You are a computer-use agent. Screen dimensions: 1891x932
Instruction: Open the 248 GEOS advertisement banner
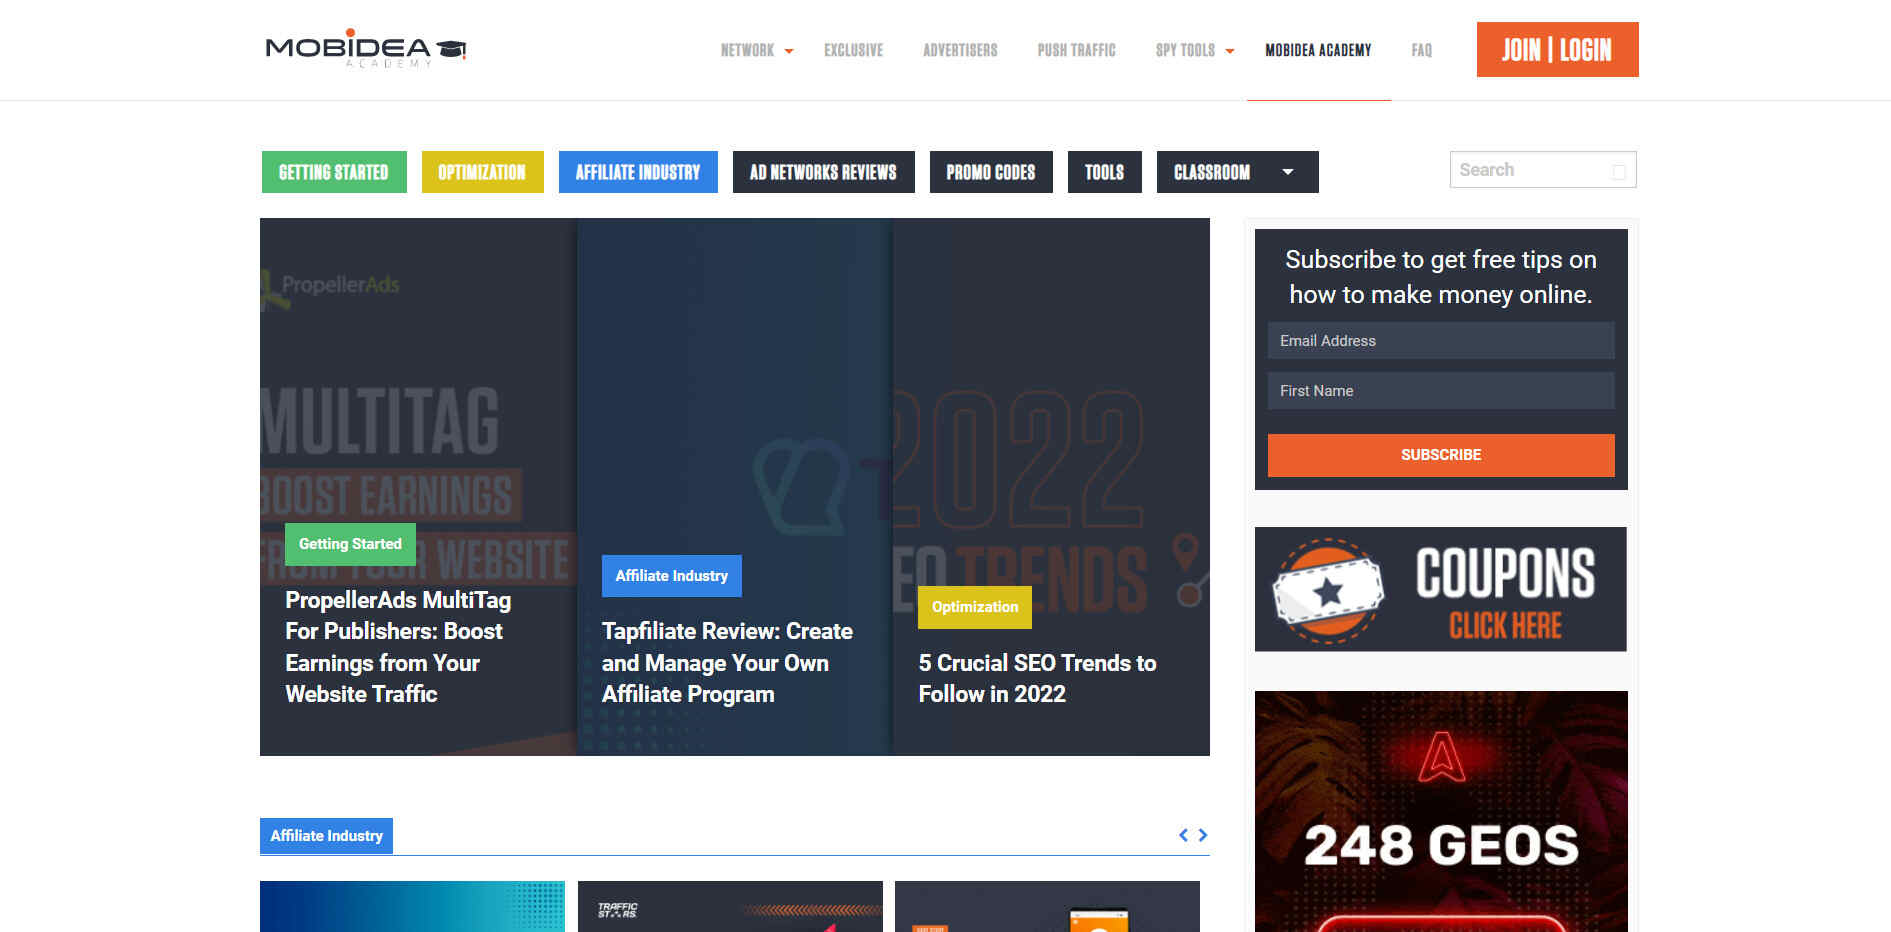(x=1441, y=812)
